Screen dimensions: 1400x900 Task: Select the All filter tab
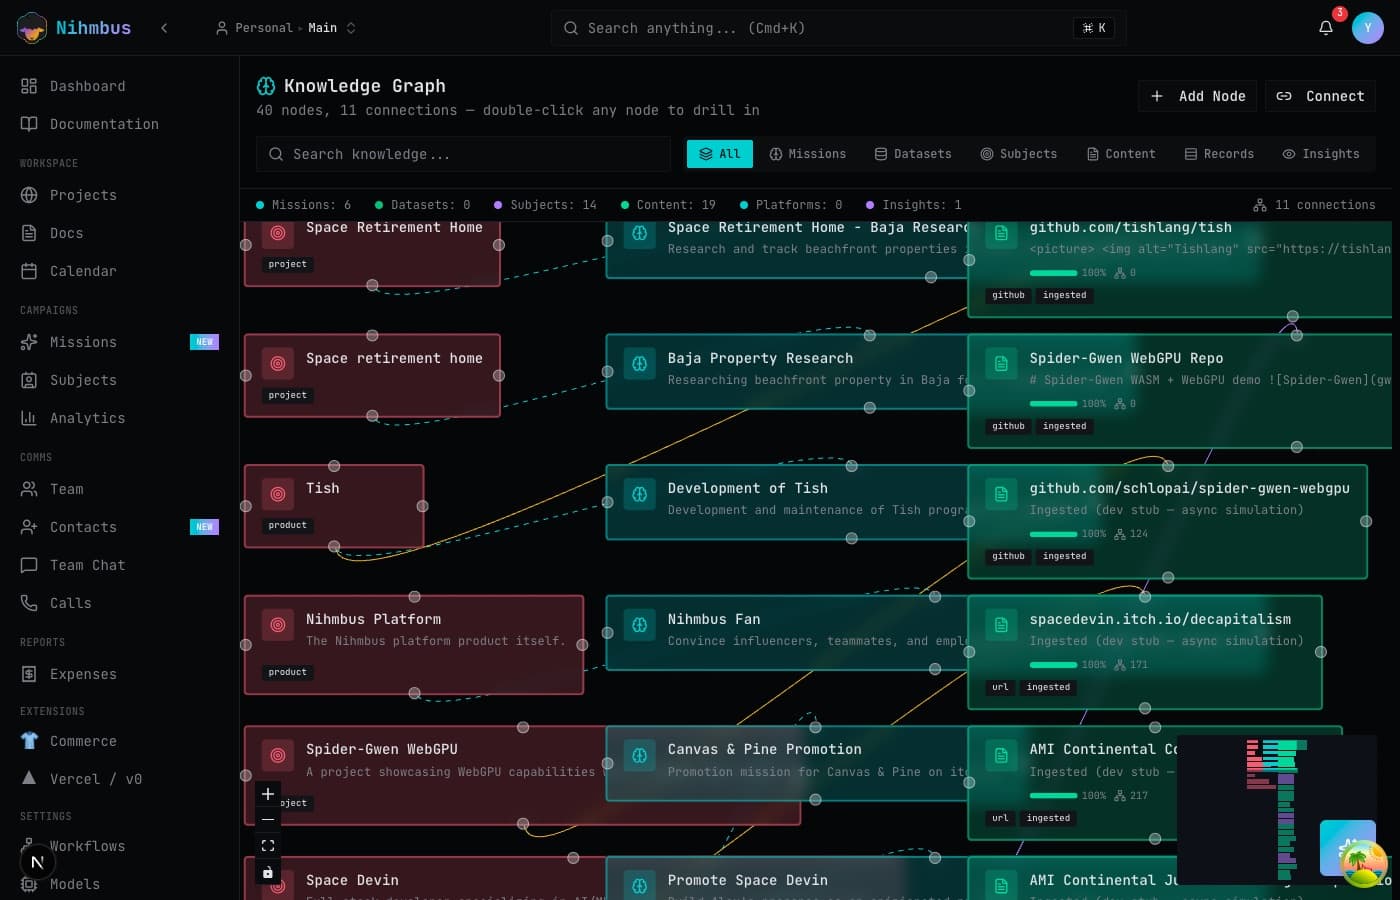tap(720, 154)
